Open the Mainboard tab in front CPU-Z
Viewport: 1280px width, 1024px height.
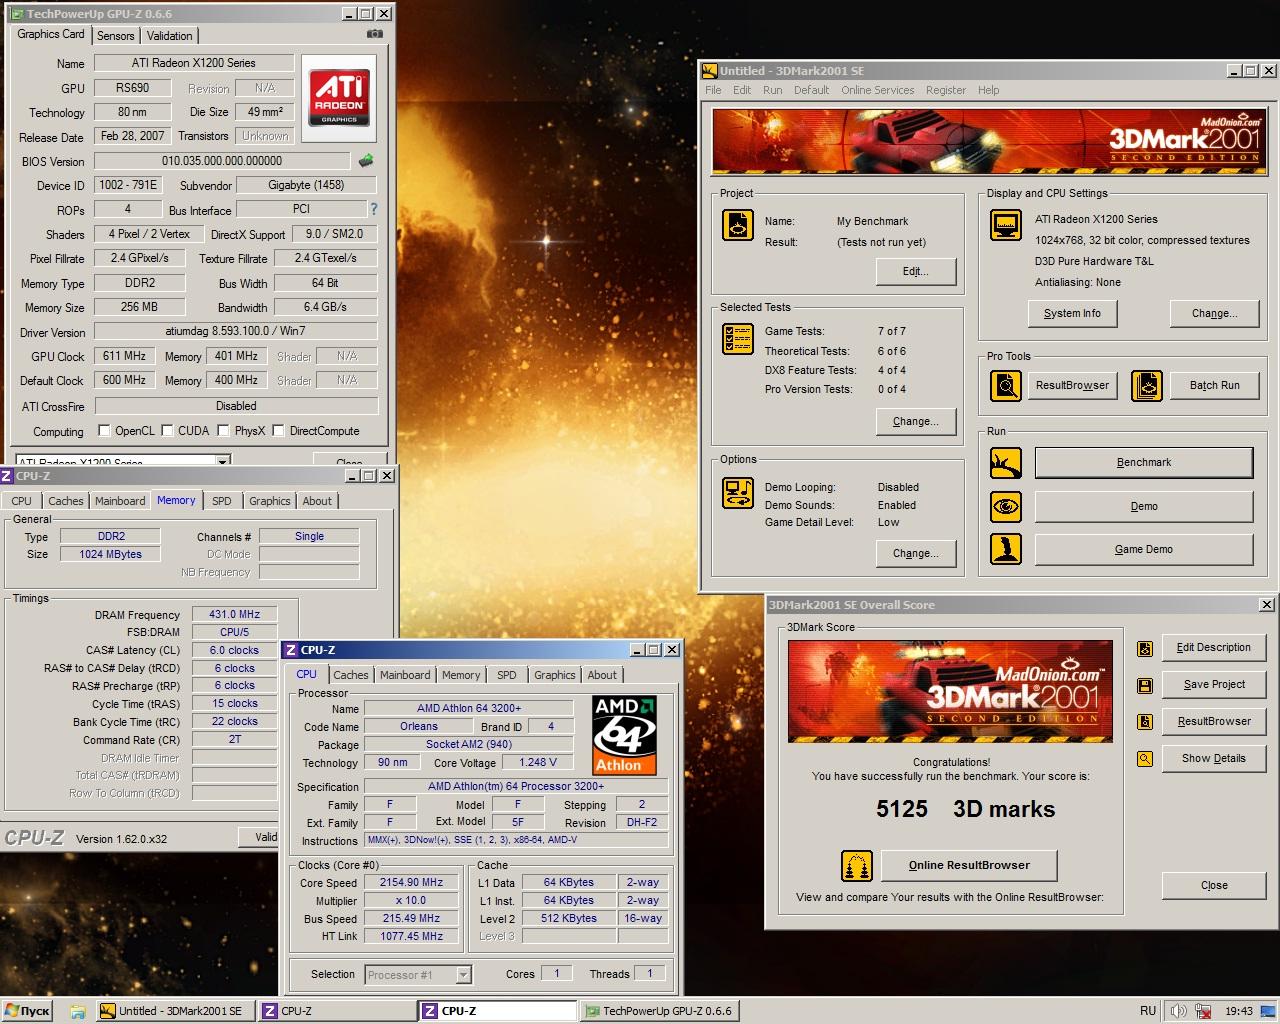405,675
